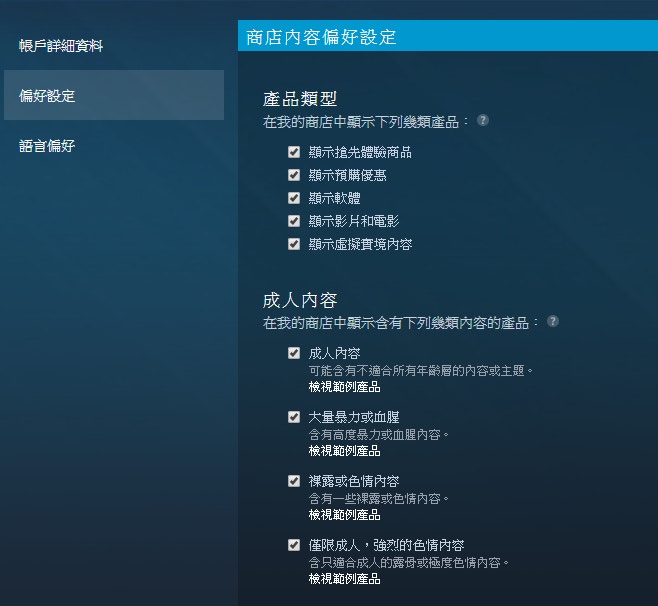The width and height of the screenshot is (658, 606).
Task: Click help icon next to 成人內容 description
Action: click(x=553, y=322)
